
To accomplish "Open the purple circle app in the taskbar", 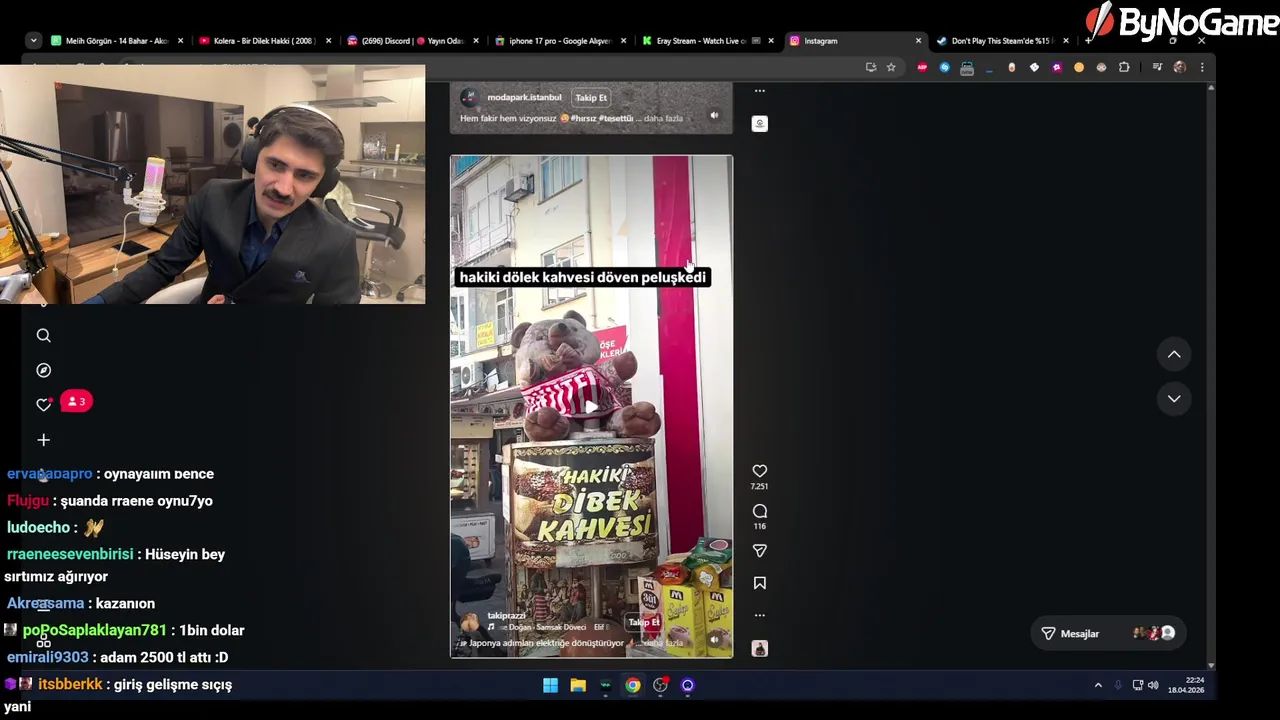I will (x=687, y=685).
